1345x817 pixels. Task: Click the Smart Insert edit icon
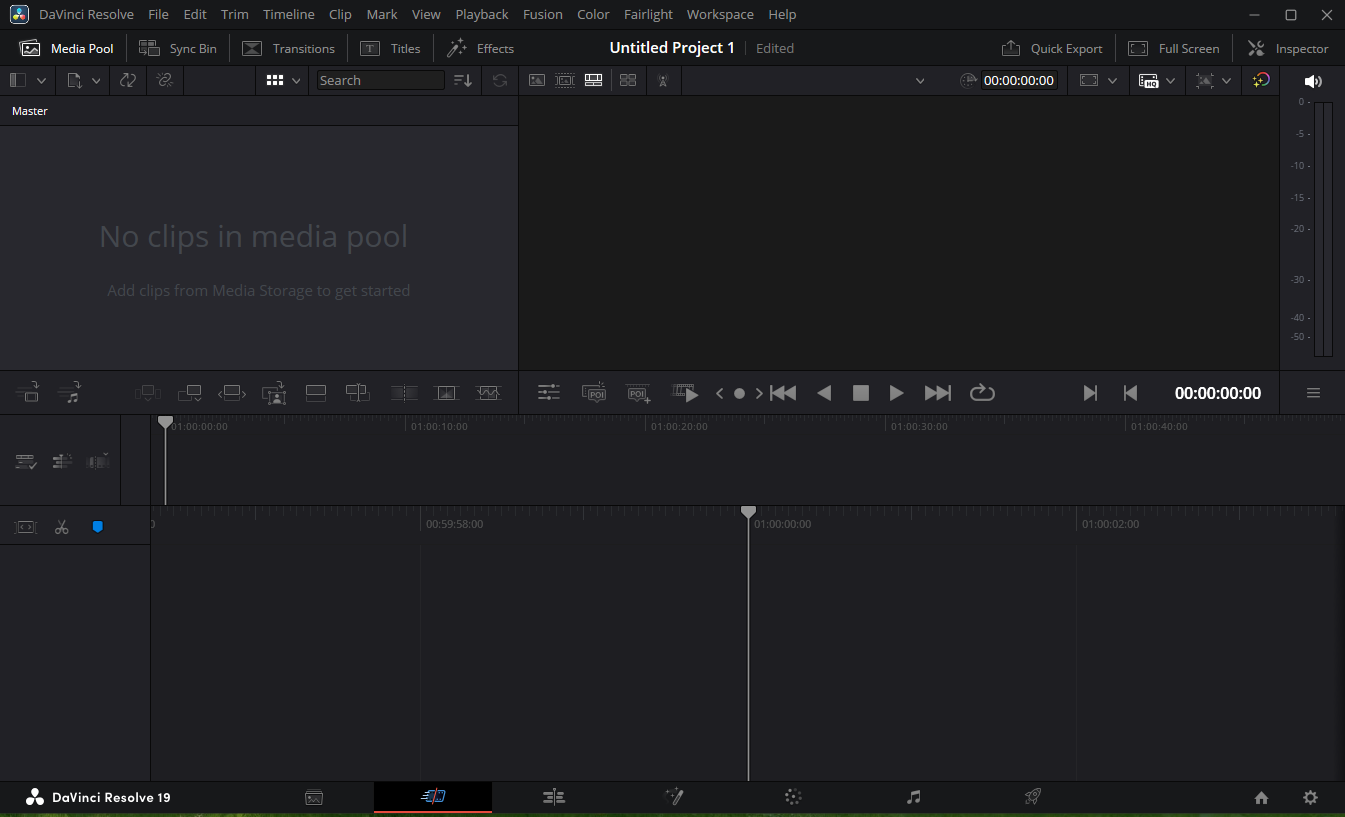(147, 393)
